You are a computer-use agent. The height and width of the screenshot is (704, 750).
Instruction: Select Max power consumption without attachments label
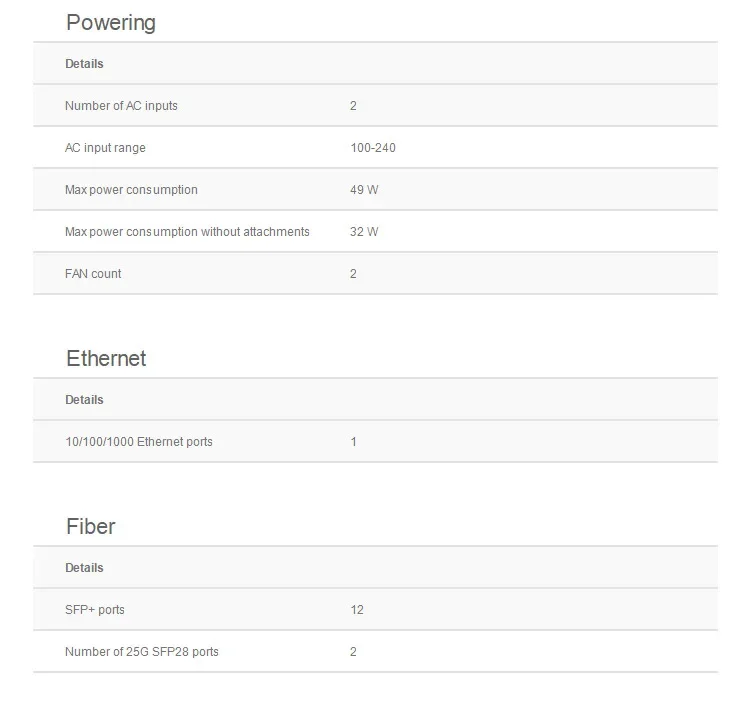click(187, 232)
